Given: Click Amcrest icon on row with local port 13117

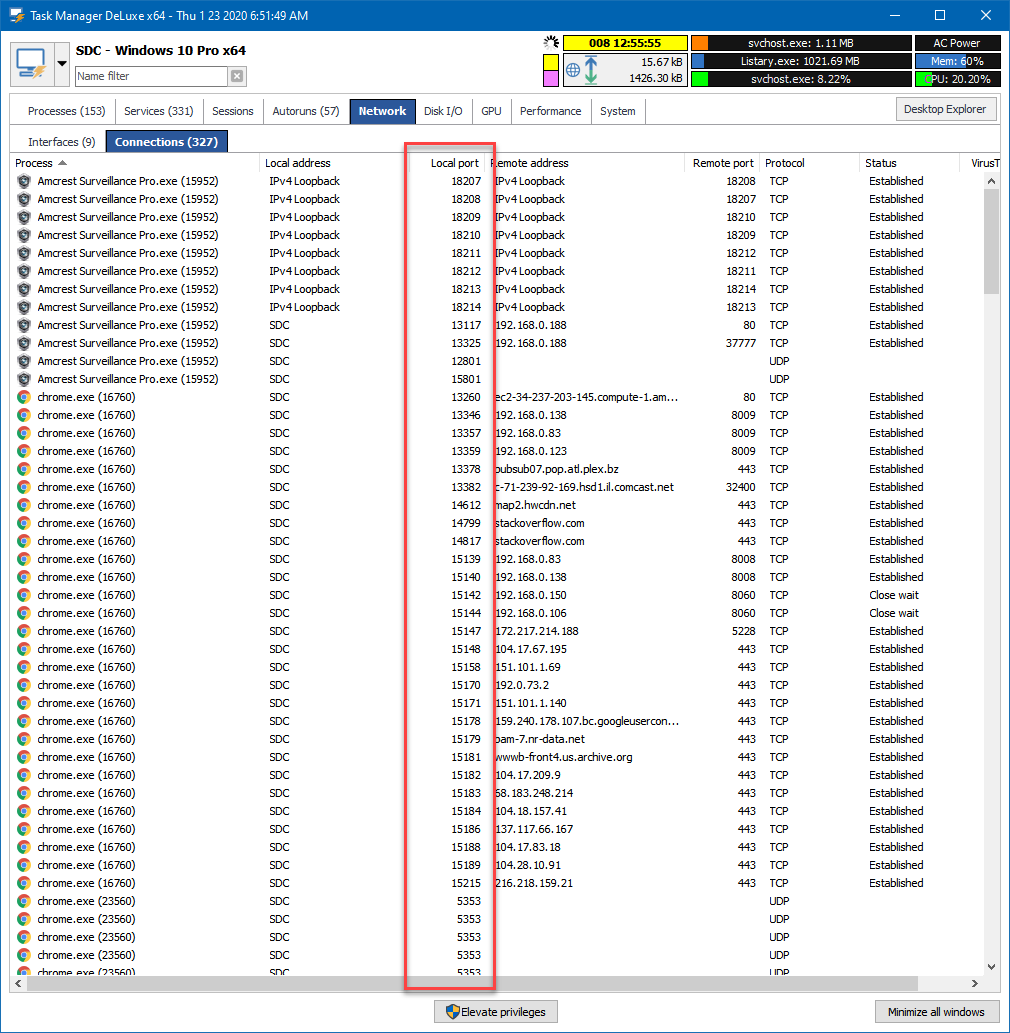Looking at the screenshot, I should (x=24, y=325).
